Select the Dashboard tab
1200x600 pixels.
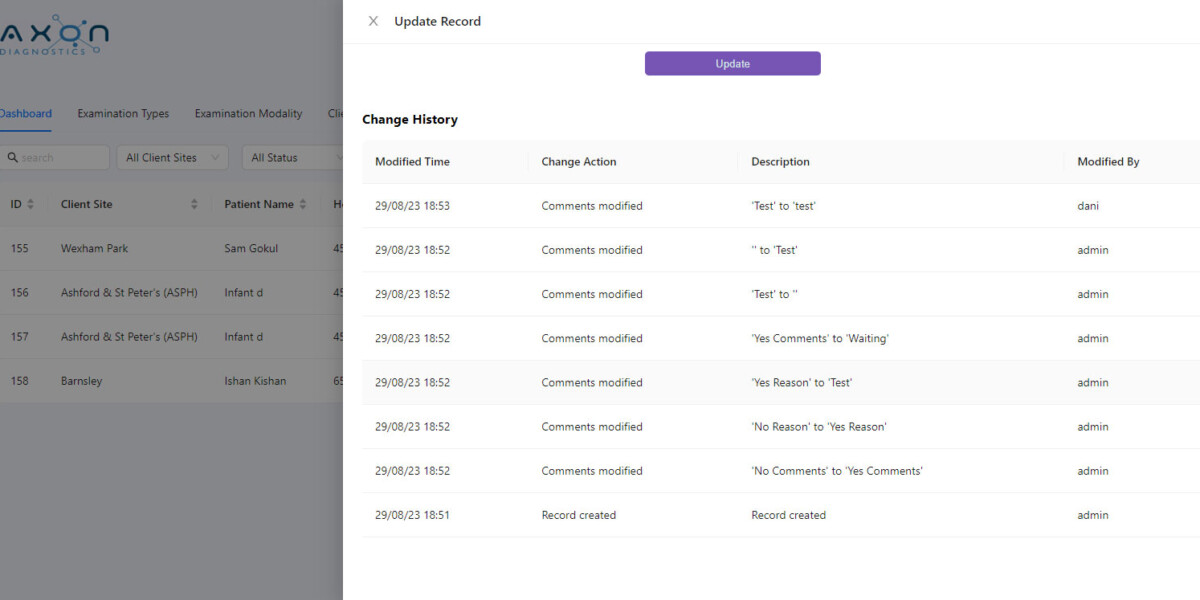pos(22,113)
